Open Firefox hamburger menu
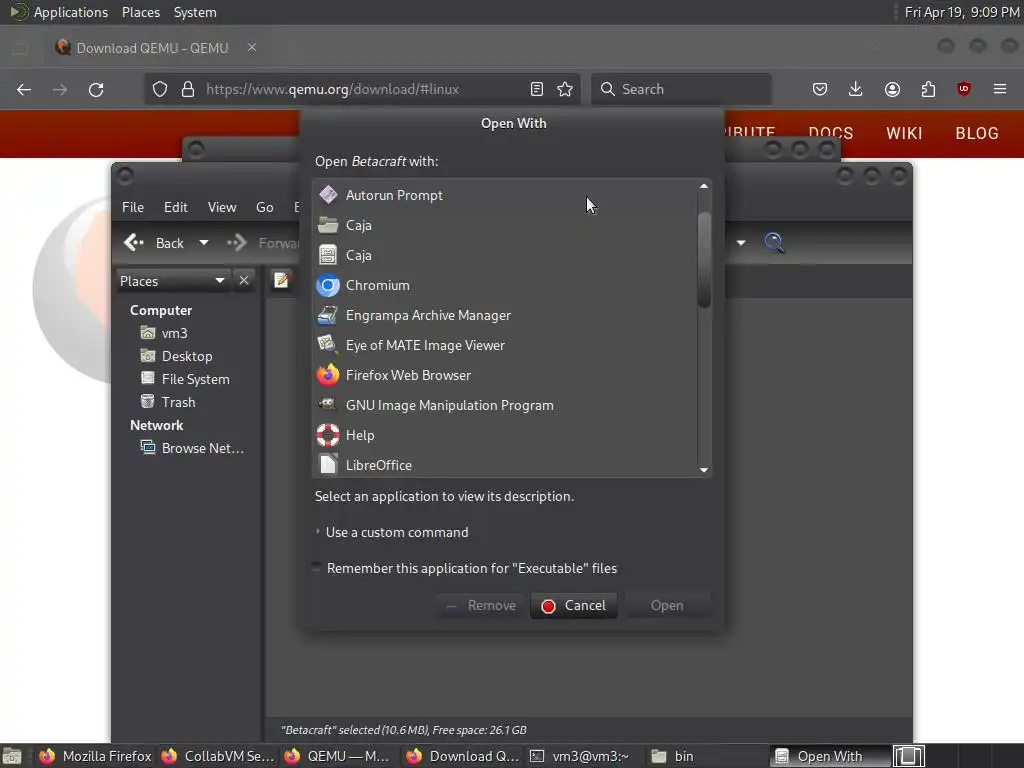This screenshot has width=1024, height=768. [x=1000, y=89]
